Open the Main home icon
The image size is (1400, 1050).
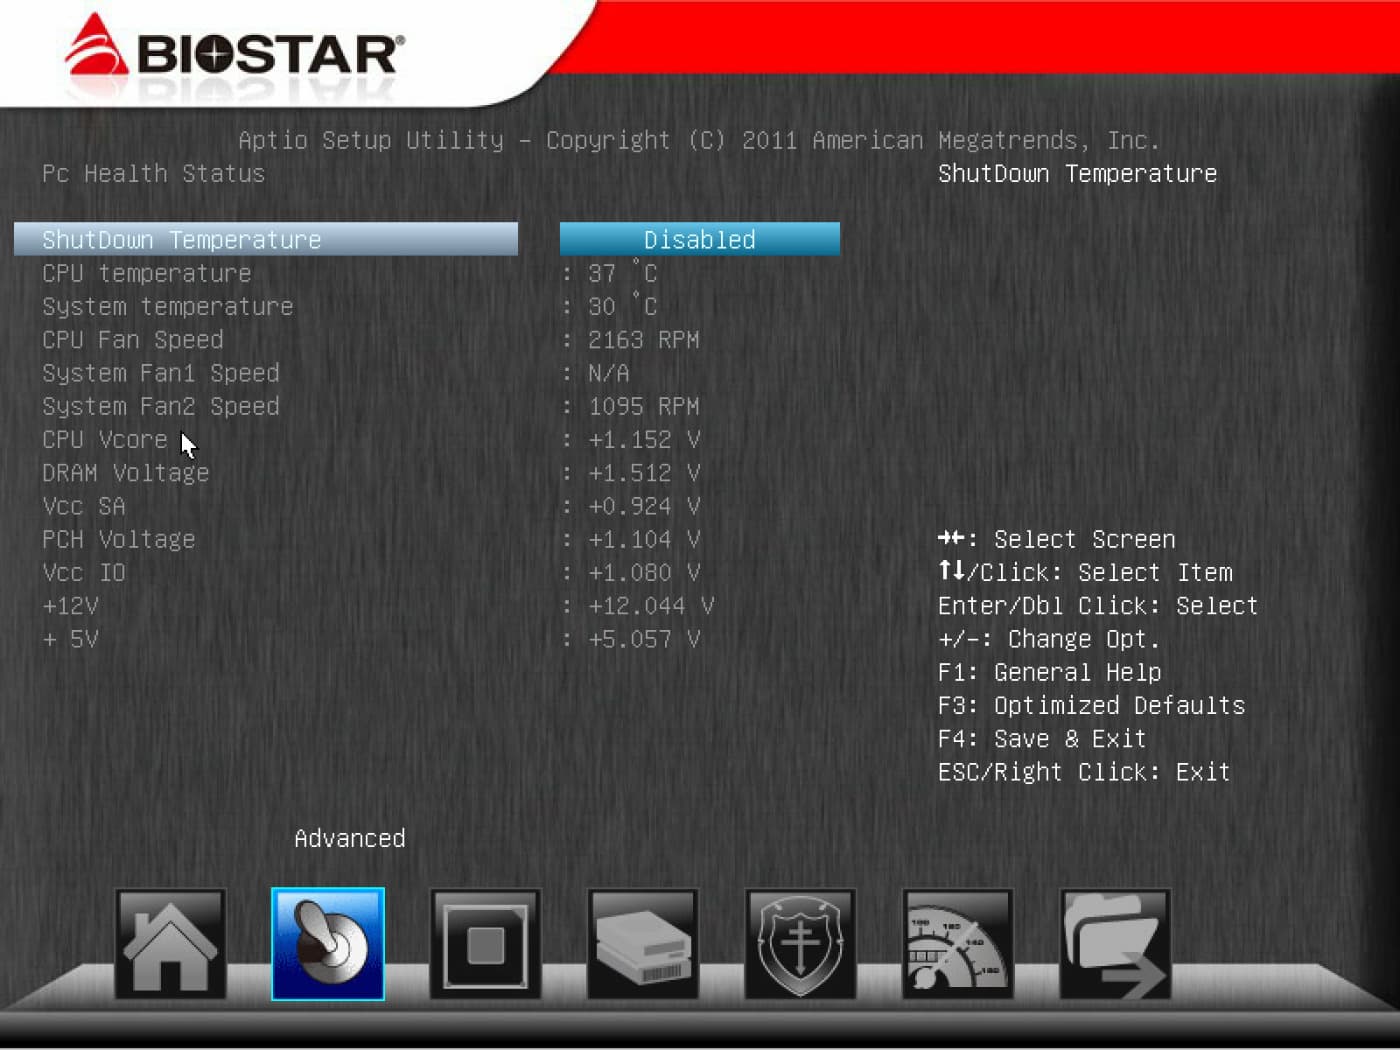(170, 944)
